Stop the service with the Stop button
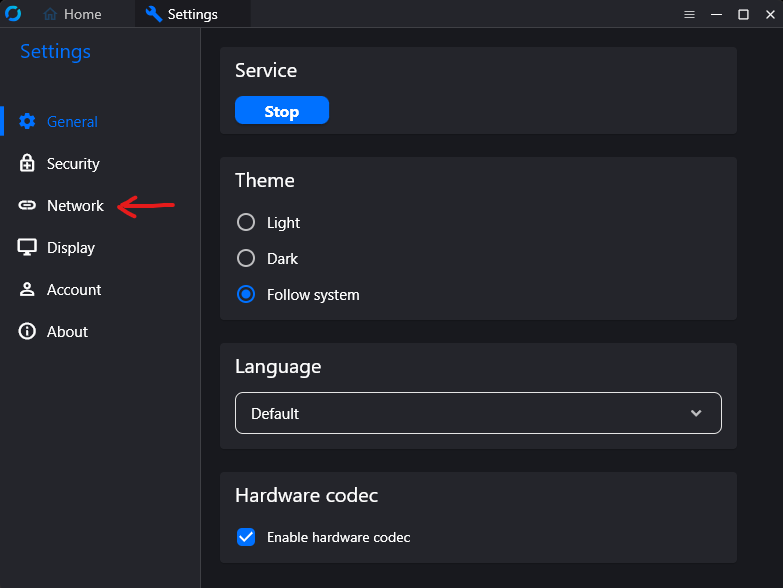This screenshot has width=783, height=588. coord(282,110)
